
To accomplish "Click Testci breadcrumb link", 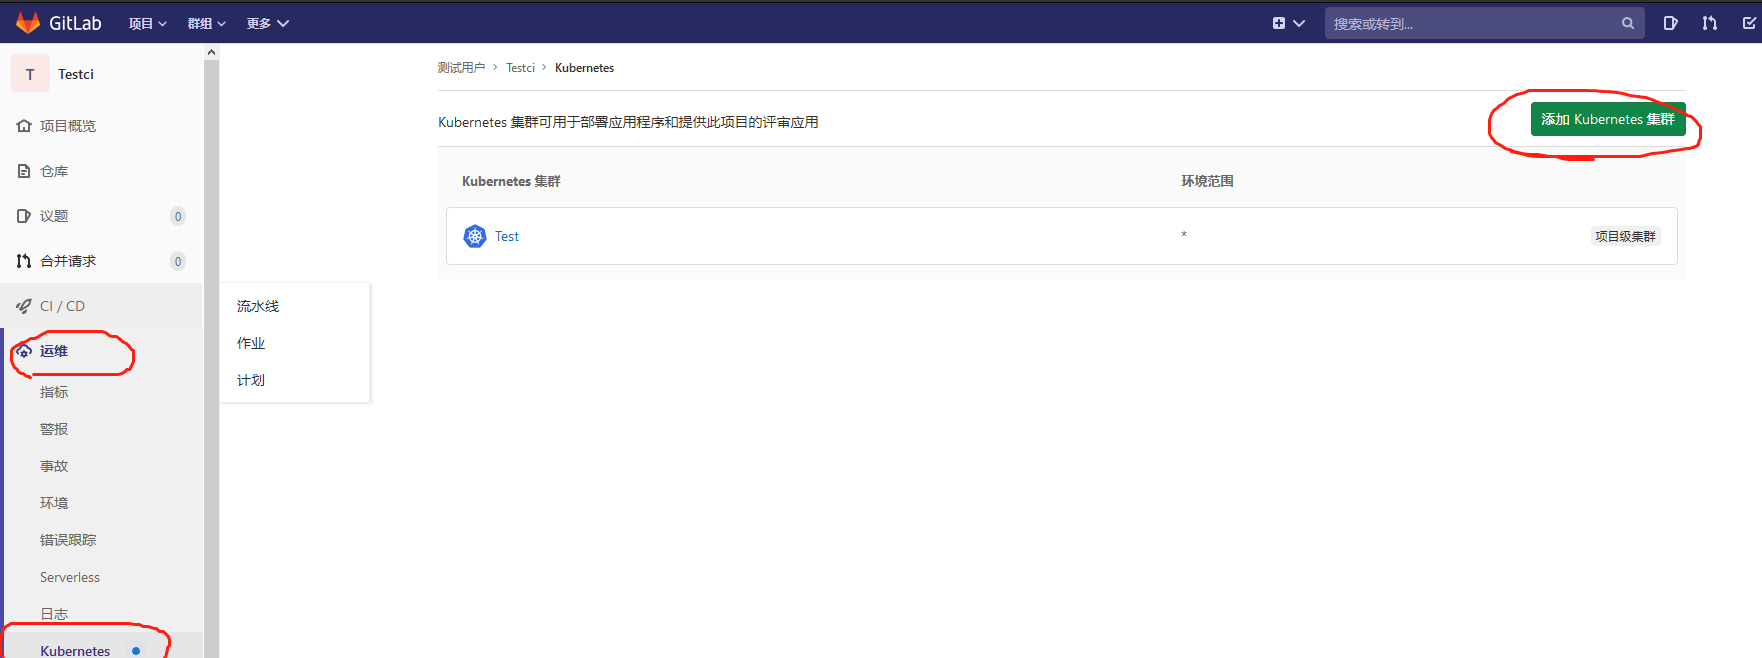I will coord(520,68).
